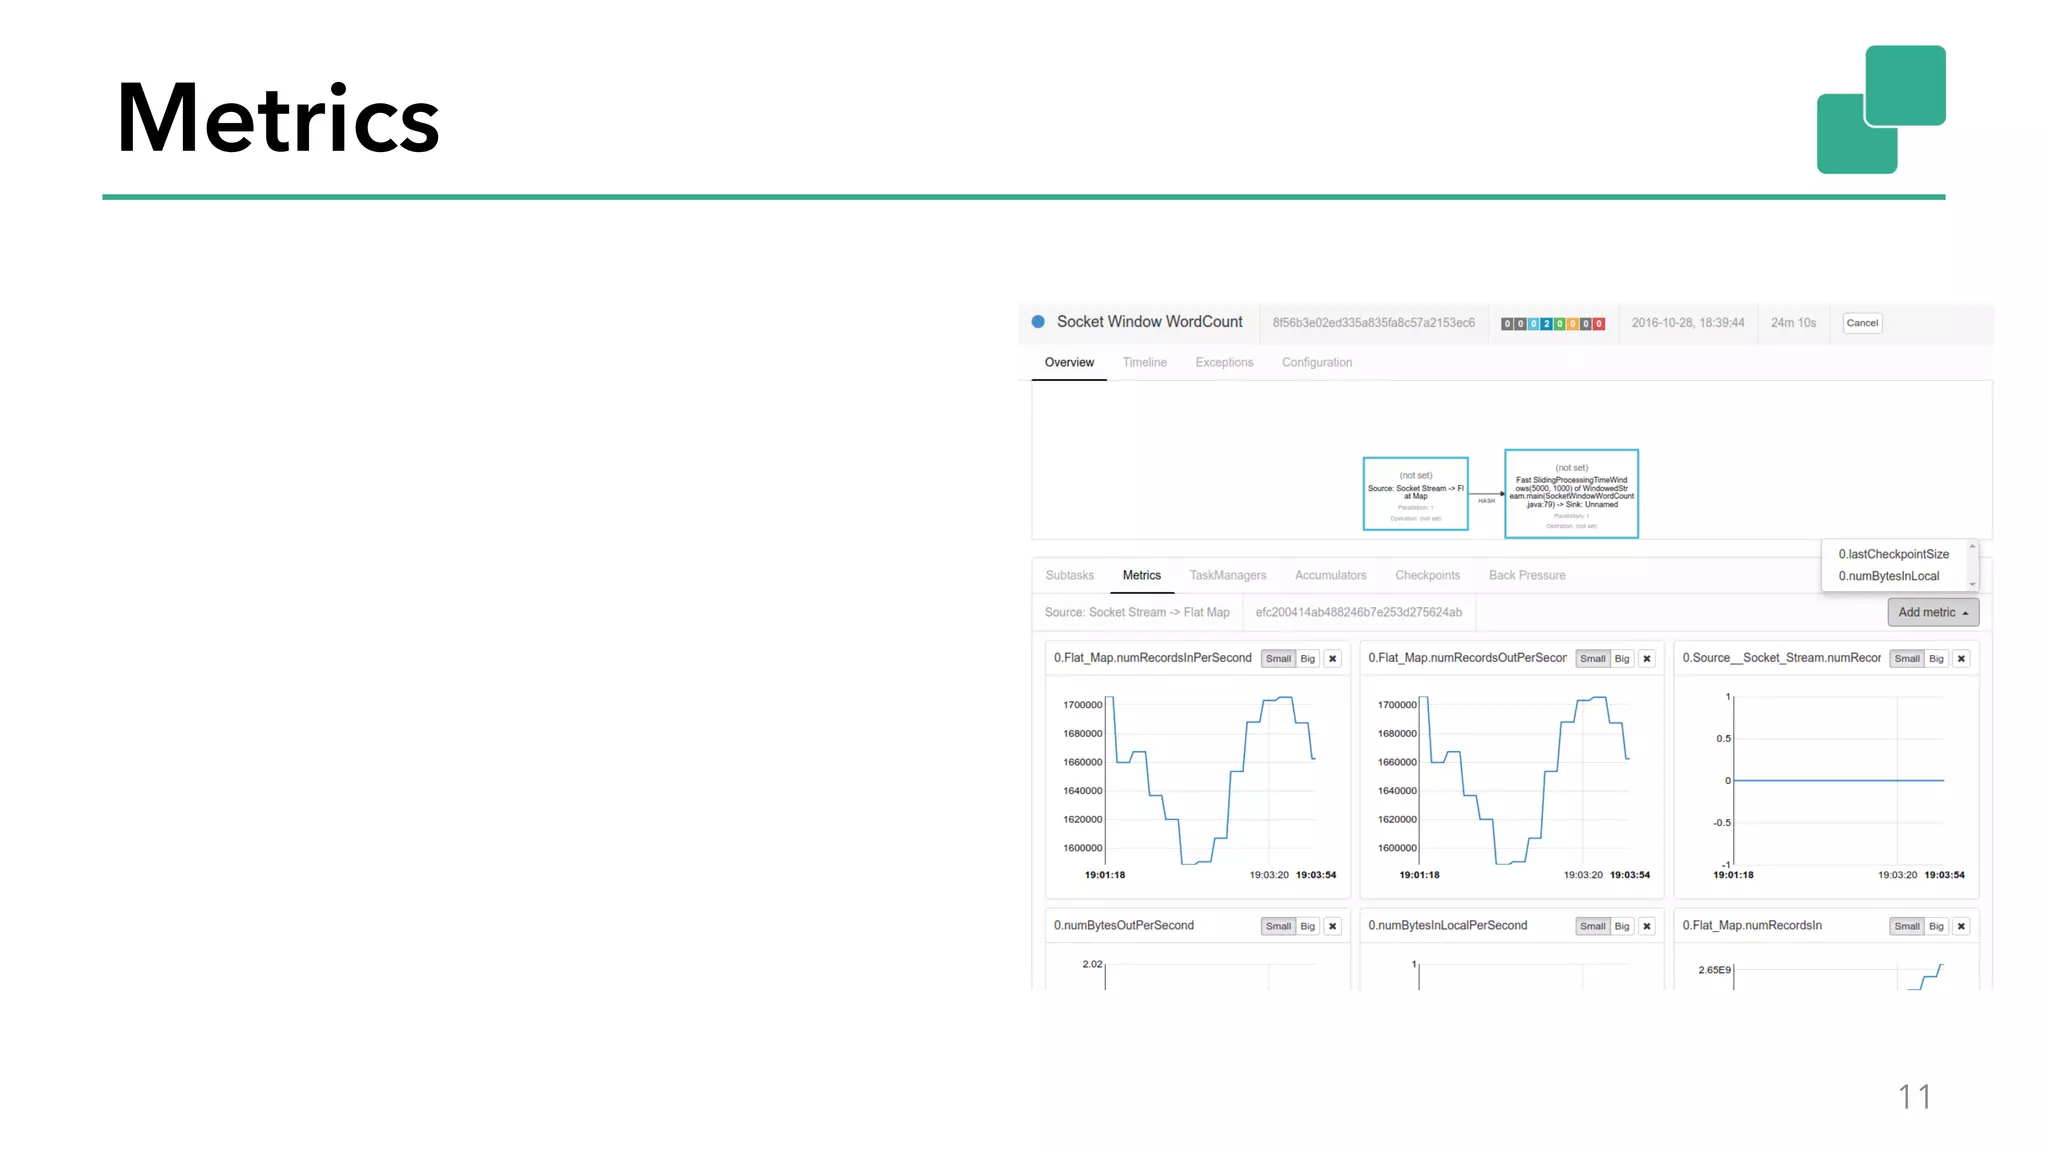
Task: Switch to the Configuration tab
Action: [x=1317, y=363]
